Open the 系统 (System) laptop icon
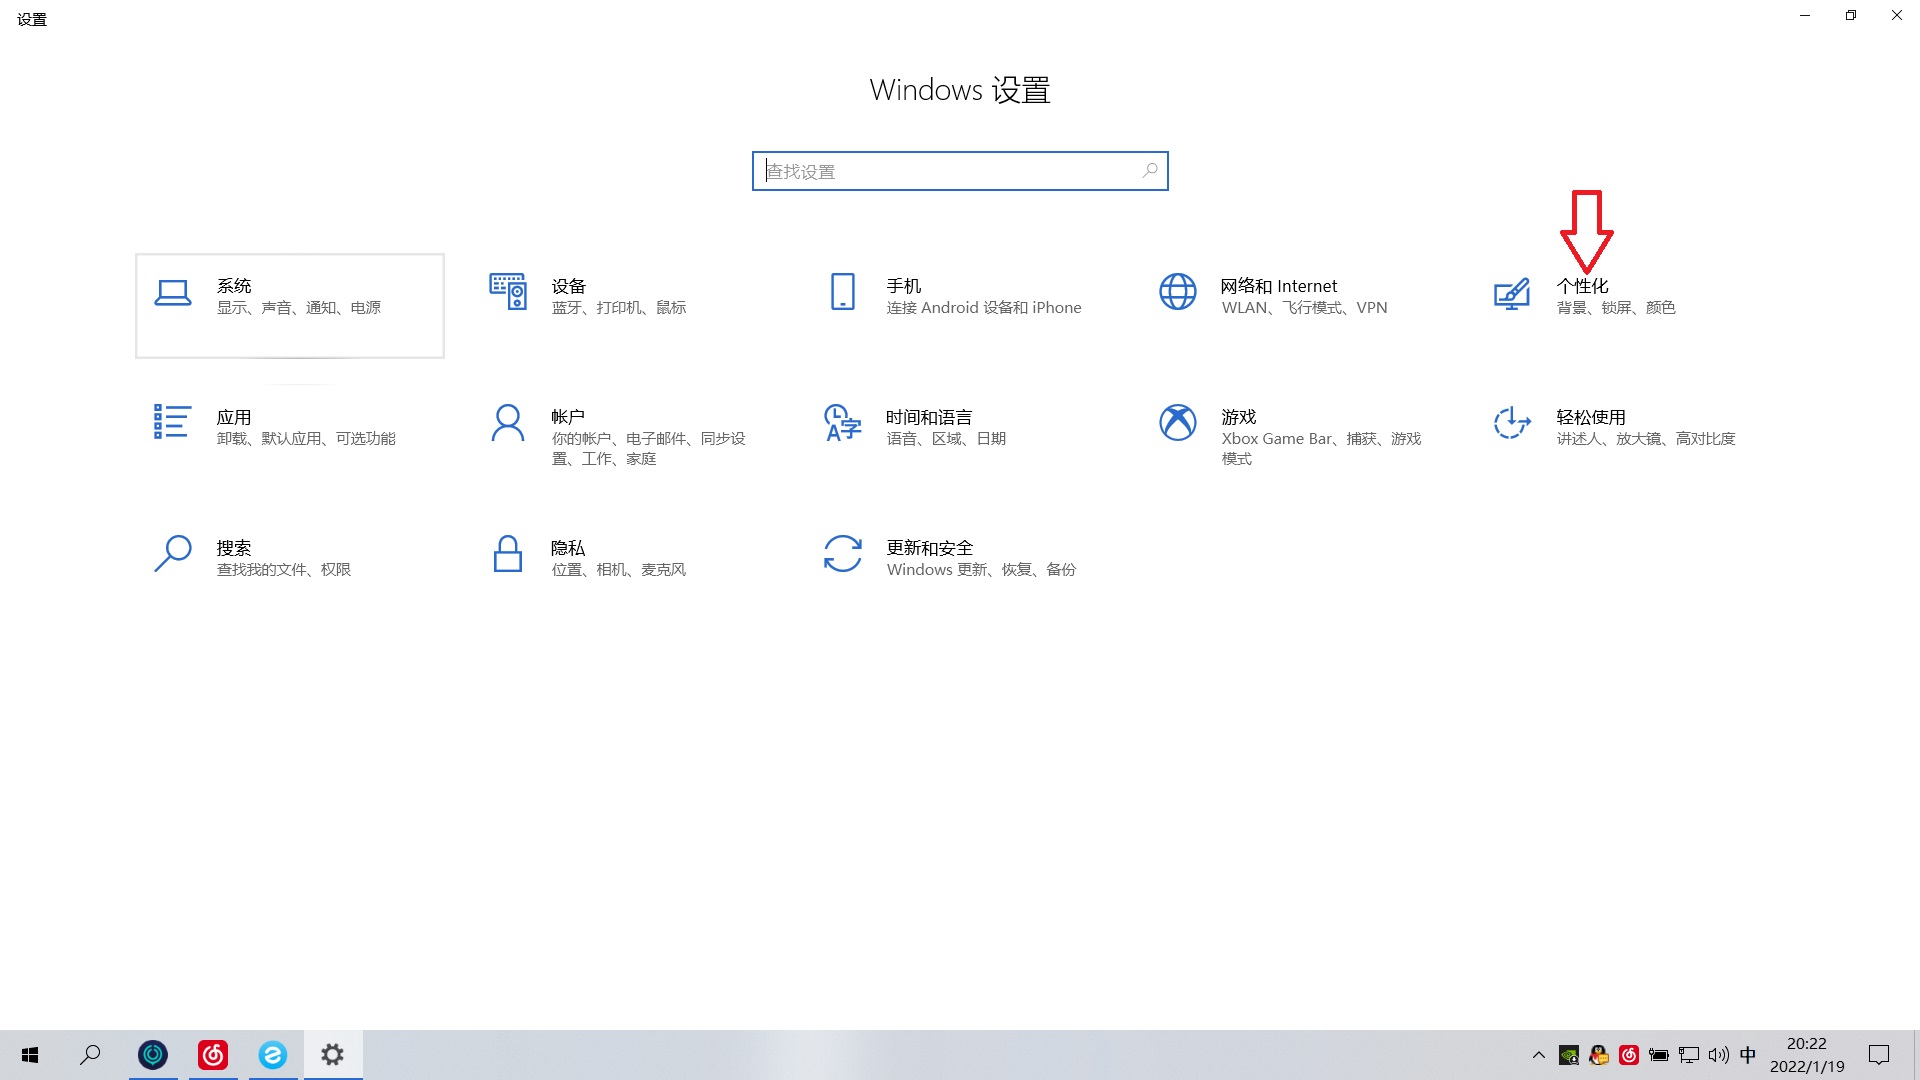 173,293
